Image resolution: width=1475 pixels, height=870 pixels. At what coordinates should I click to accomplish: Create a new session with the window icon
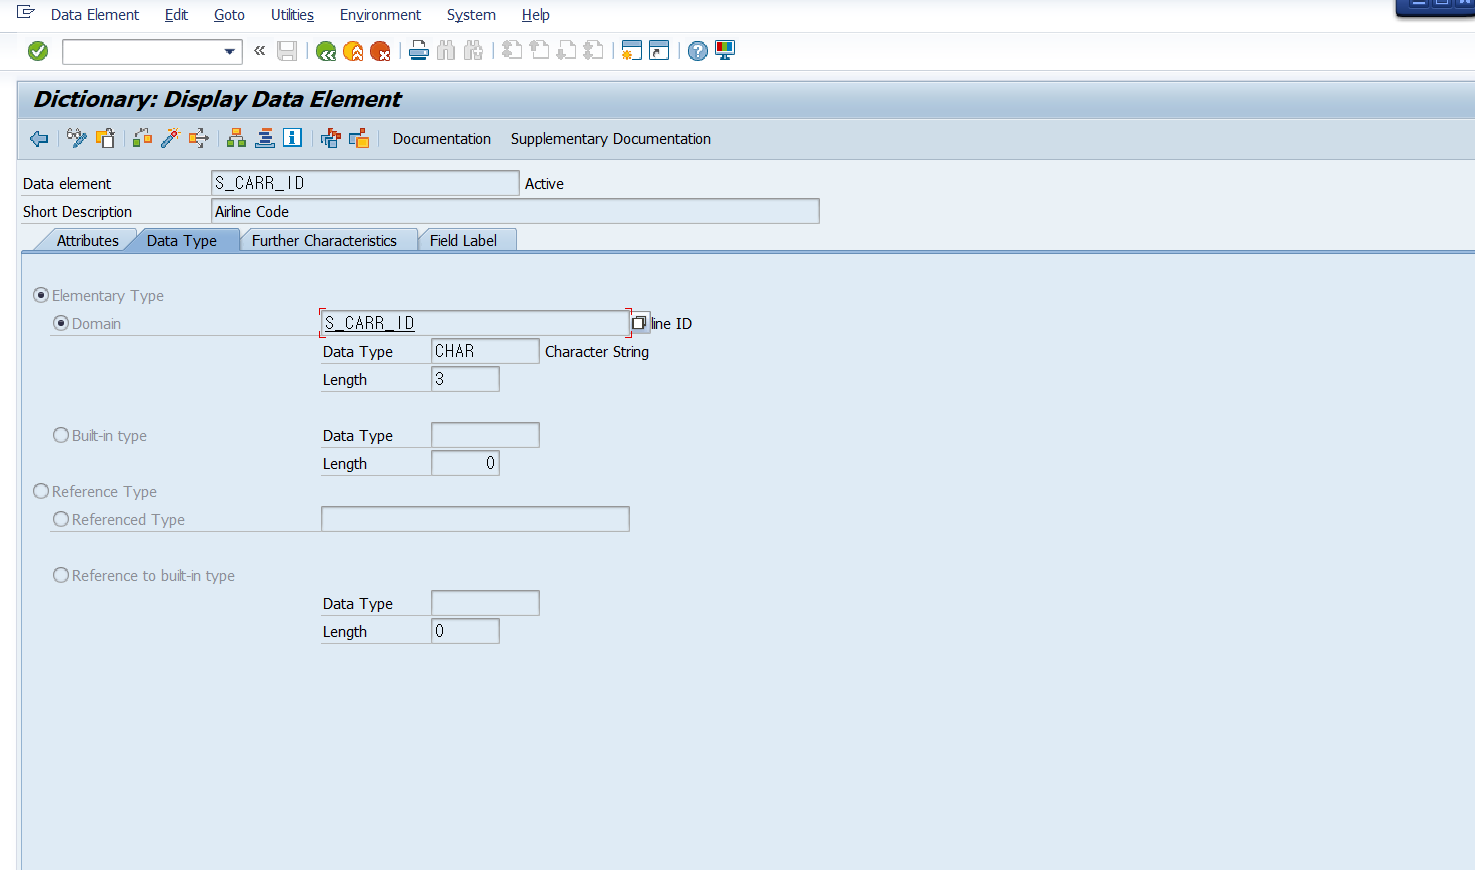coord(631,51)
